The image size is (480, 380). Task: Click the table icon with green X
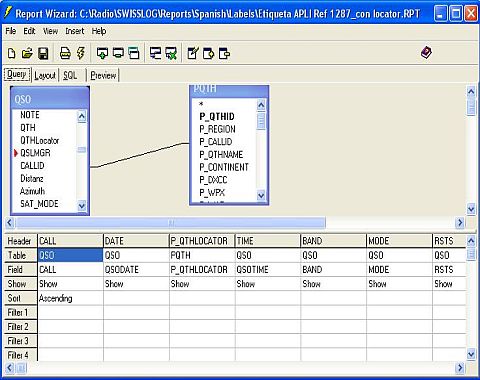coord(171,53)
